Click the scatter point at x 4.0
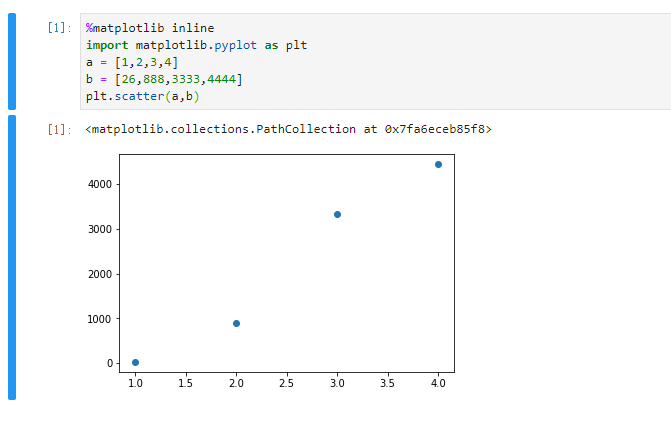This screenshot has height=437, width=671. (x=438, y=164)
